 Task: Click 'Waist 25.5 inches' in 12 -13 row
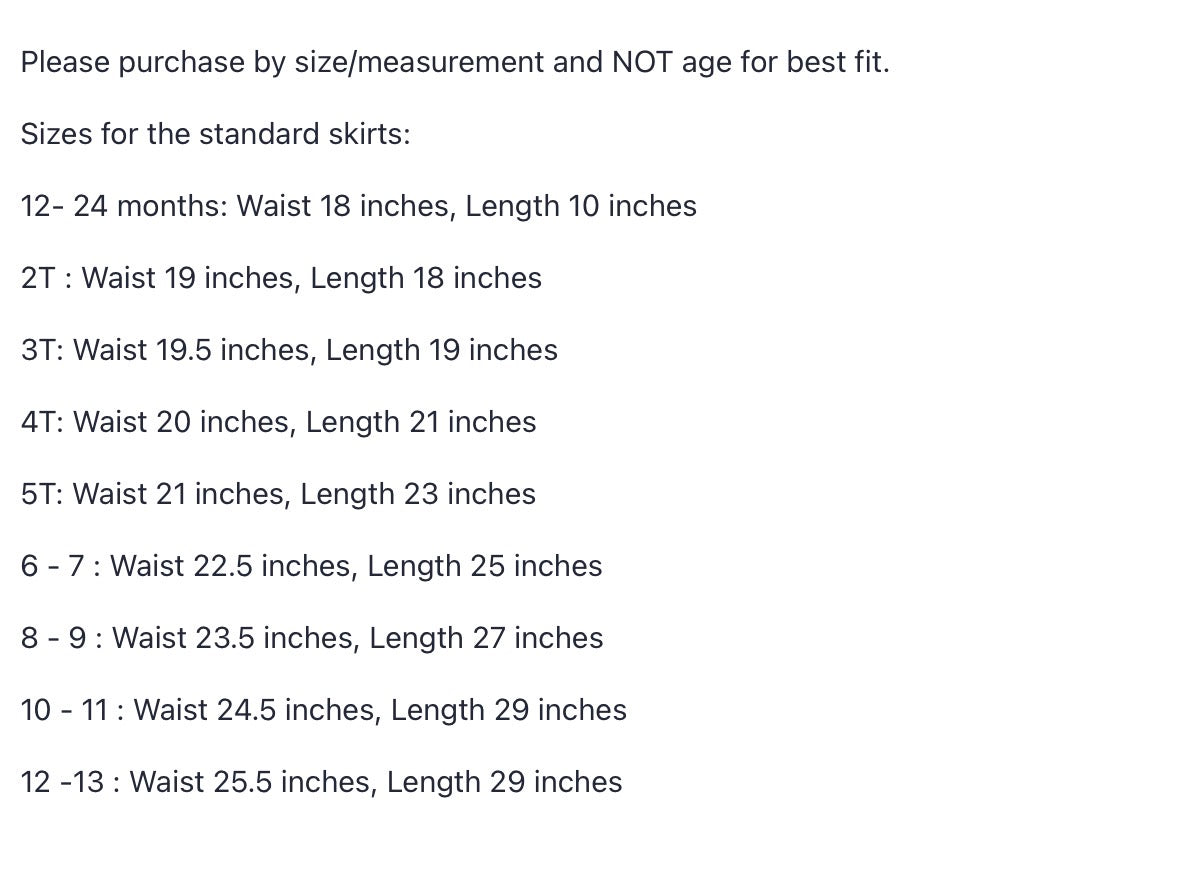(252, 783)
